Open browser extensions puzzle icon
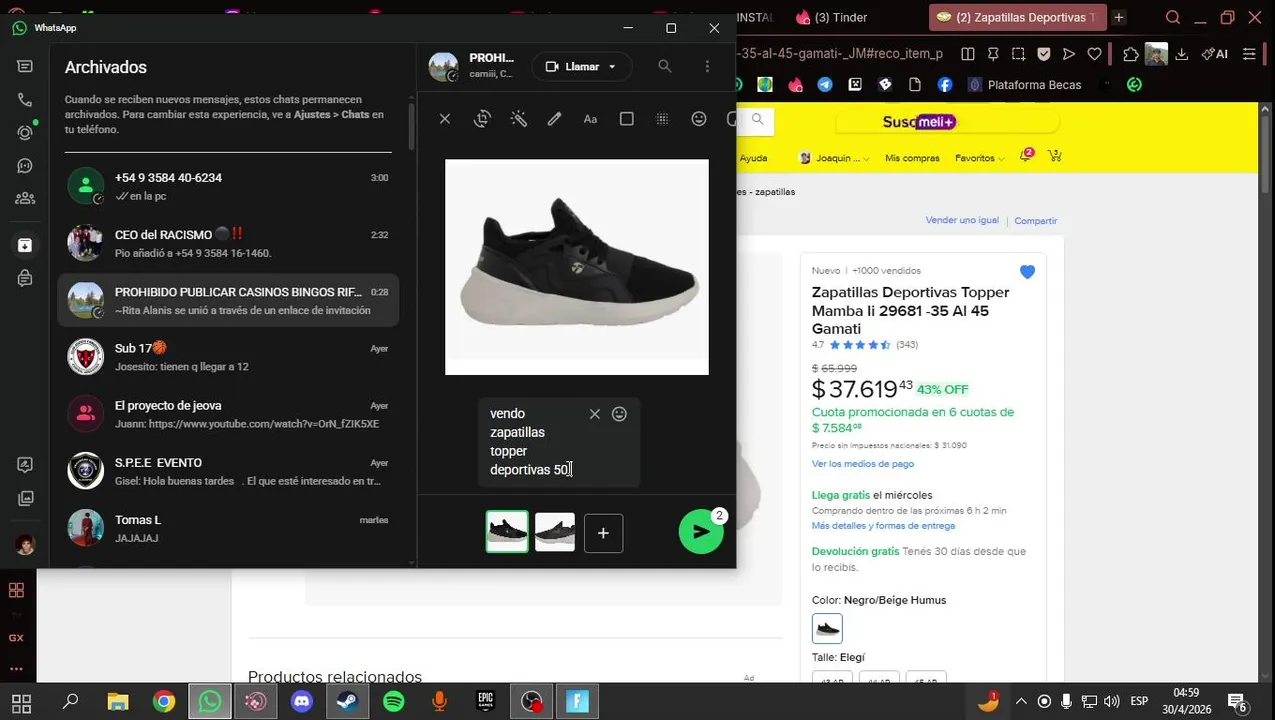The height and width of the screenshot is (720, 1275). click(1131, 55)
